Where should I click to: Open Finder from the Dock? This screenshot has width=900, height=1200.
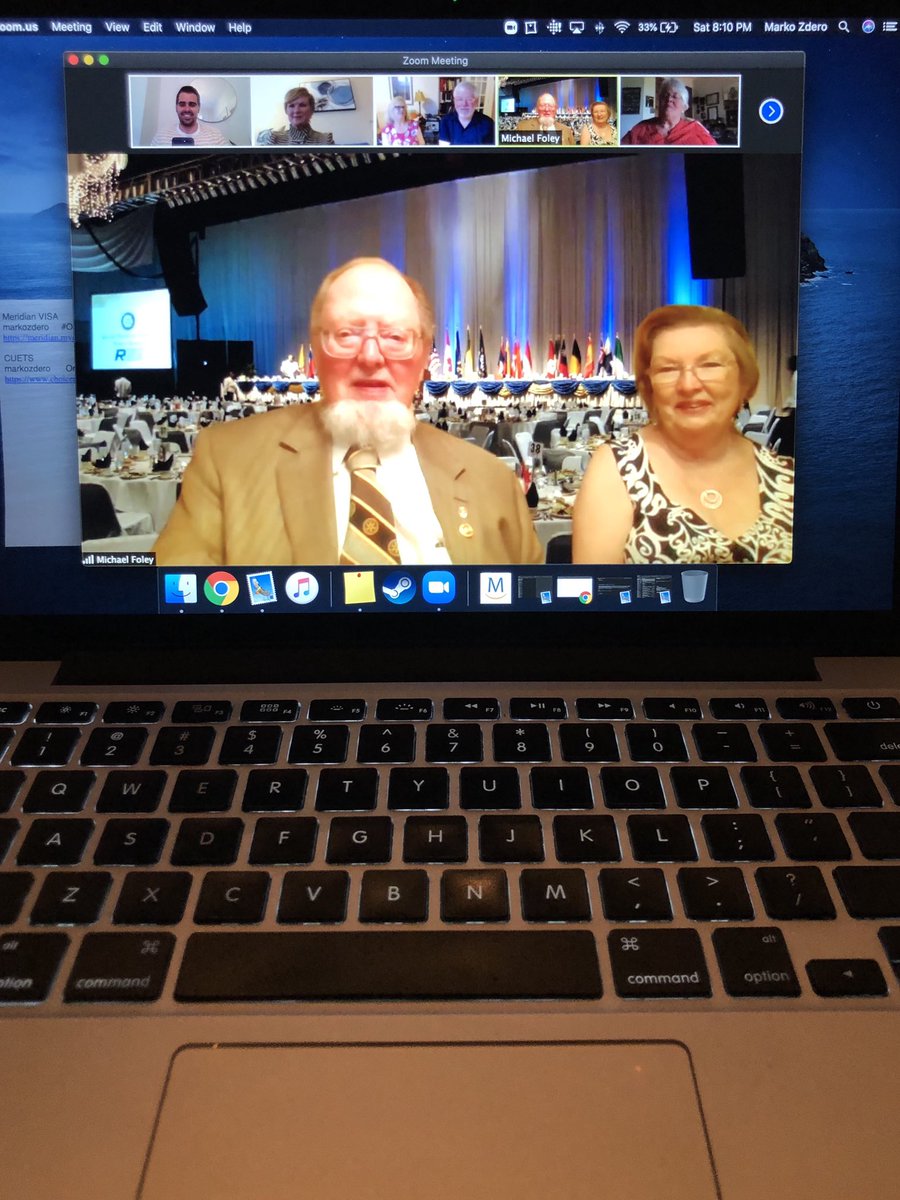coord(181,588)
